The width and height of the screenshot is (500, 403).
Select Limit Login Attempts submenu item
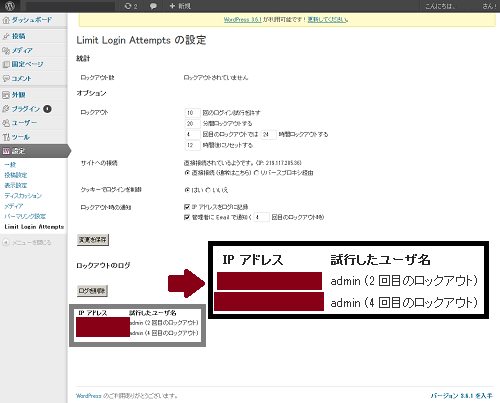click(x=34, y=227)
